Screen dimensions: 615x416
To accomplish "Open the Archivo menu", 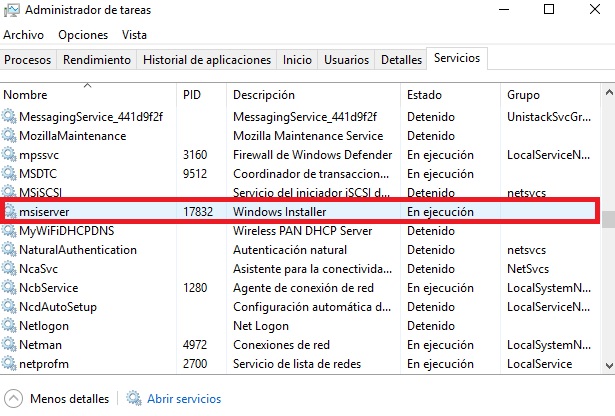I will click(24, 35).
